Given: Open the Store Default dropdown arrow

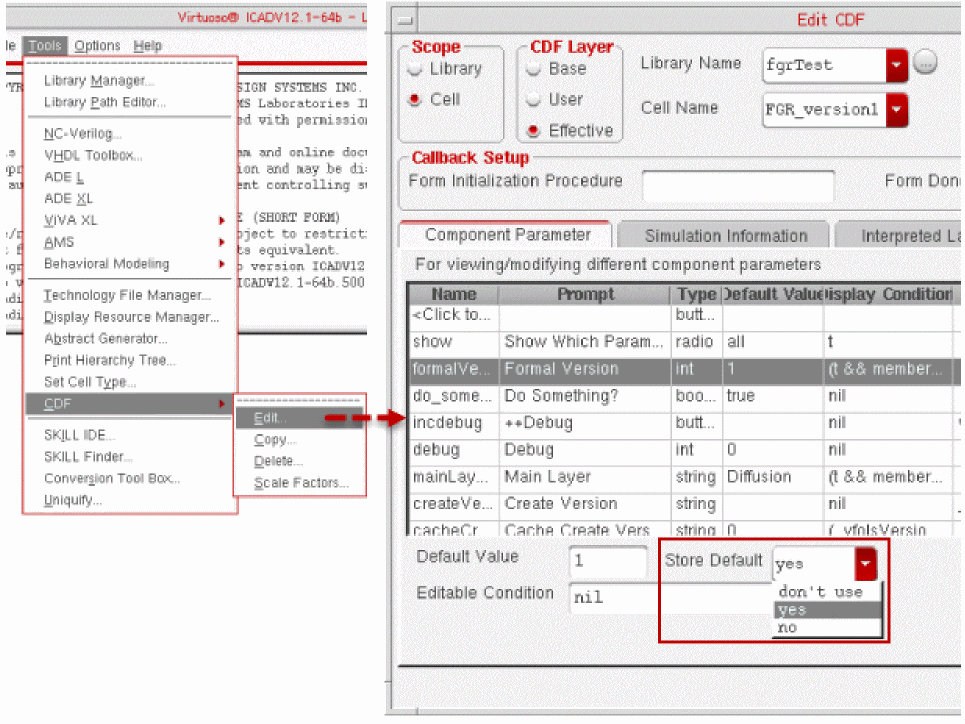Looking at the screenshot, I should [867, 564].
